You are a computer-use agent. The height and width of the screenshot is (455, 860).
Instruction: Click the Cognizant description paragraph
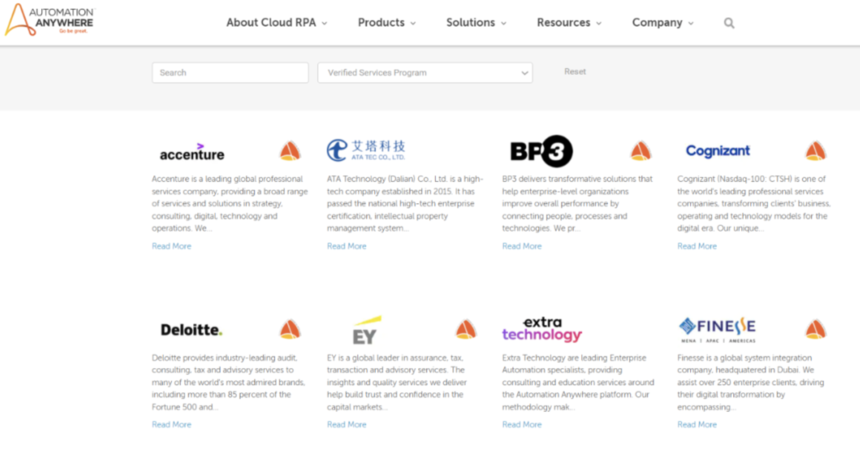point(754,203)
